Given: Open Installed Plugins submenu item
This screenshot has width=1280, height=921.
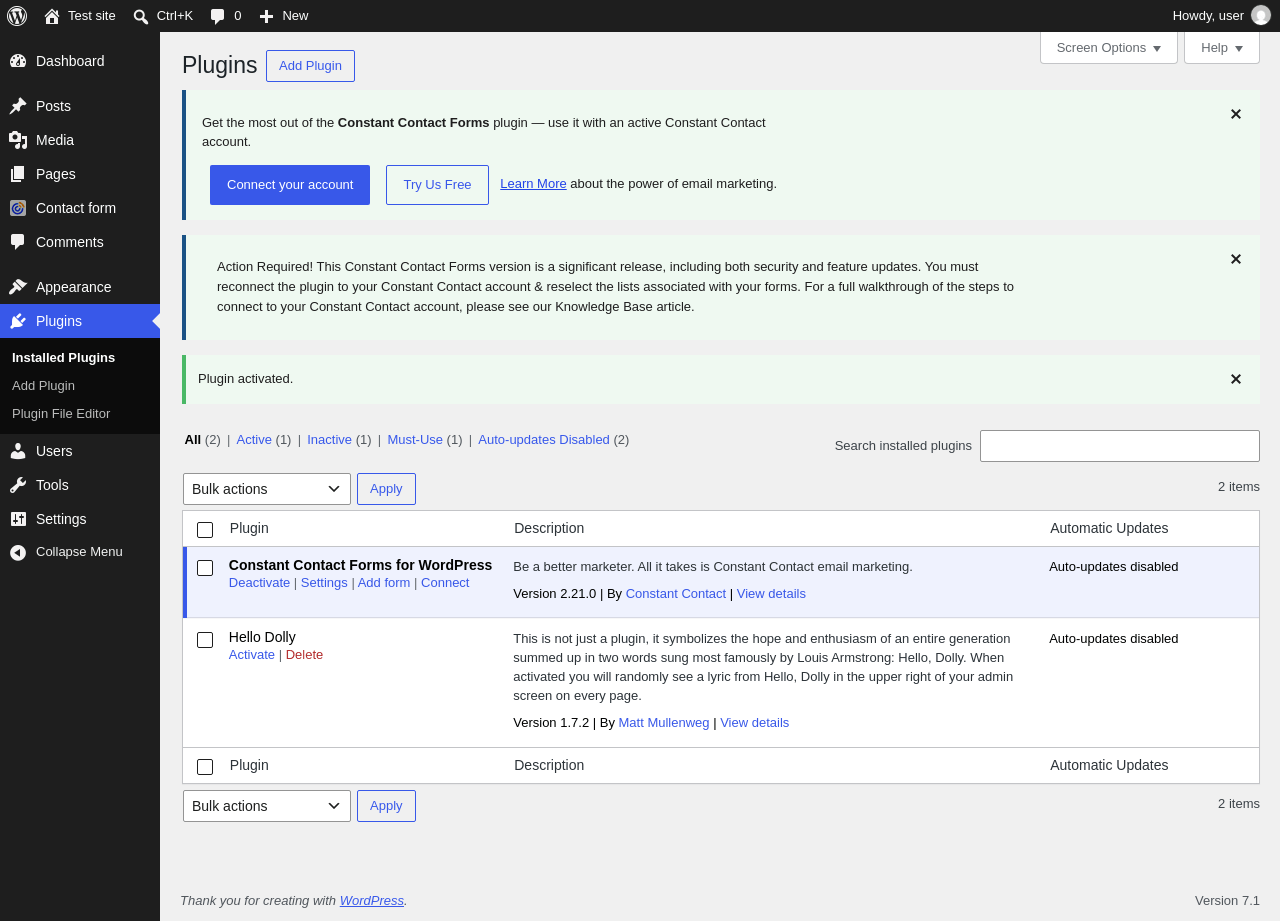Looking at the screenshot, I should [x=63, y=357].
